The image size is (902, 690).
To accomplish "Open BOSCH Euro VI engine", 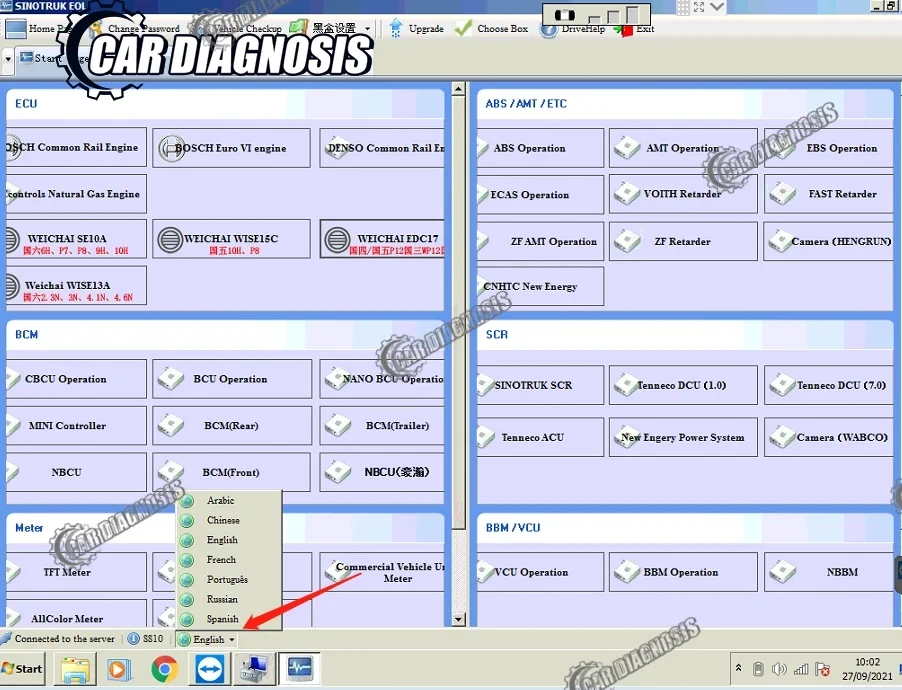I will [231, 148].
